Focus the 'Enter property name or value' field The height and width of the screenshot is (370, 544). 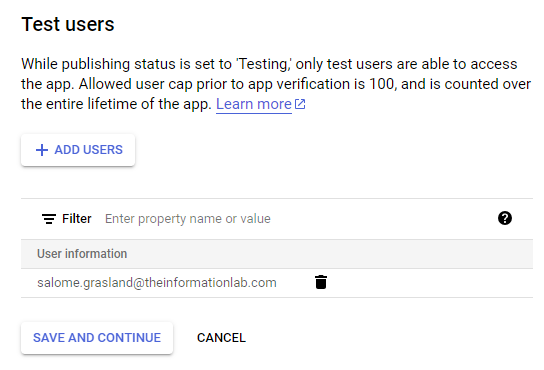coord(295,219)
